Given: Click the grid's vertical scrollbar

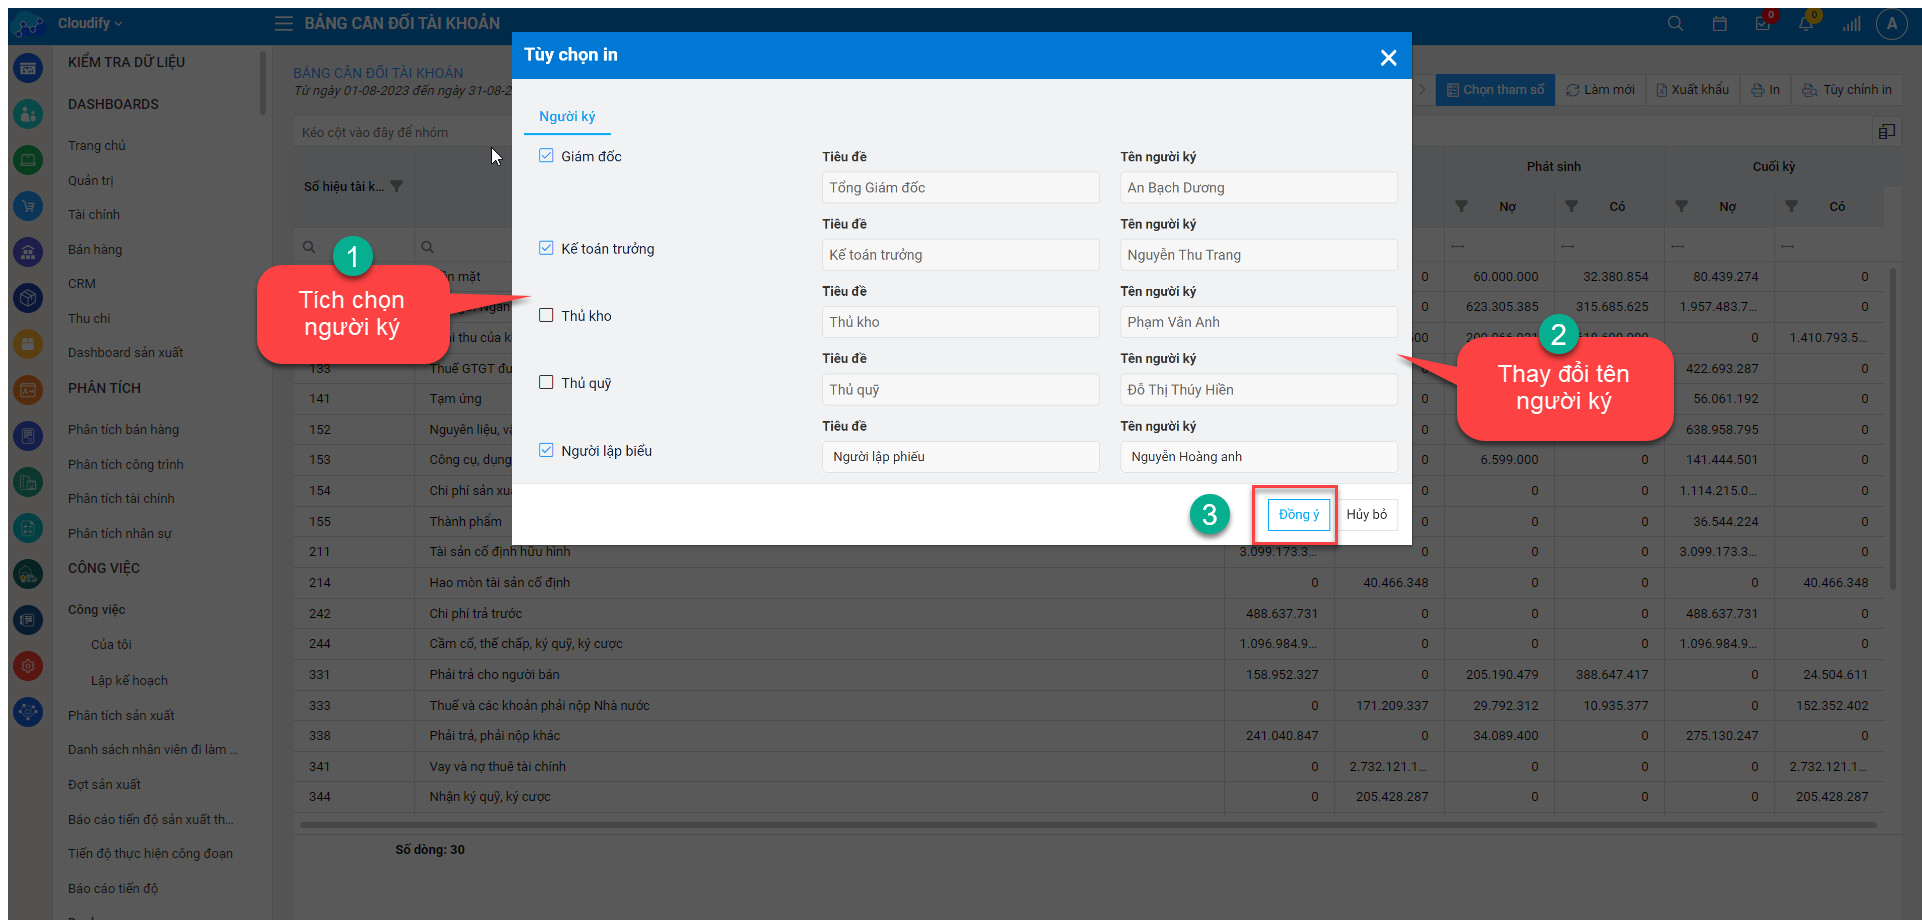Looking at the screenshot, I should point(1892,430).
